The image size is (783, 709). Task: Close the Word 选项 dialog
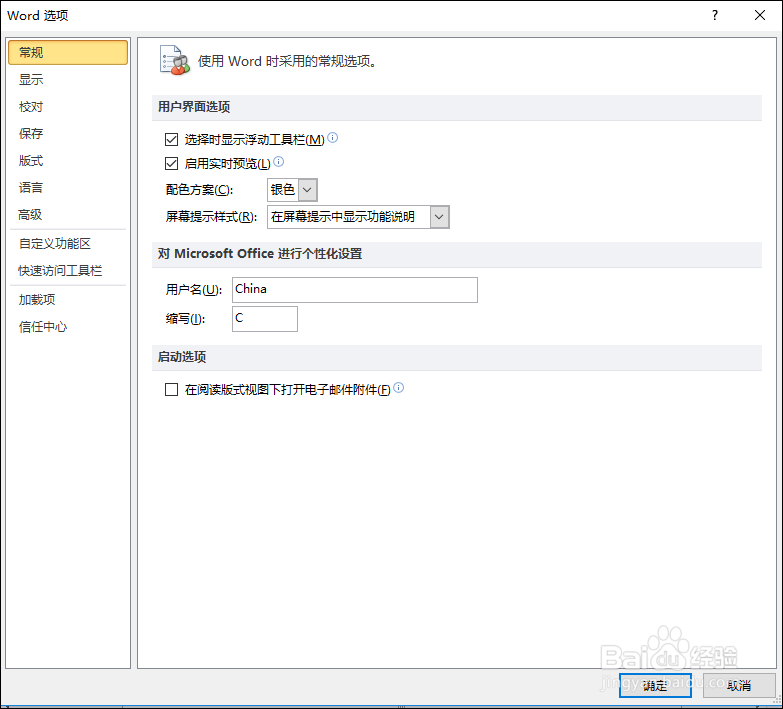point(760,15)
